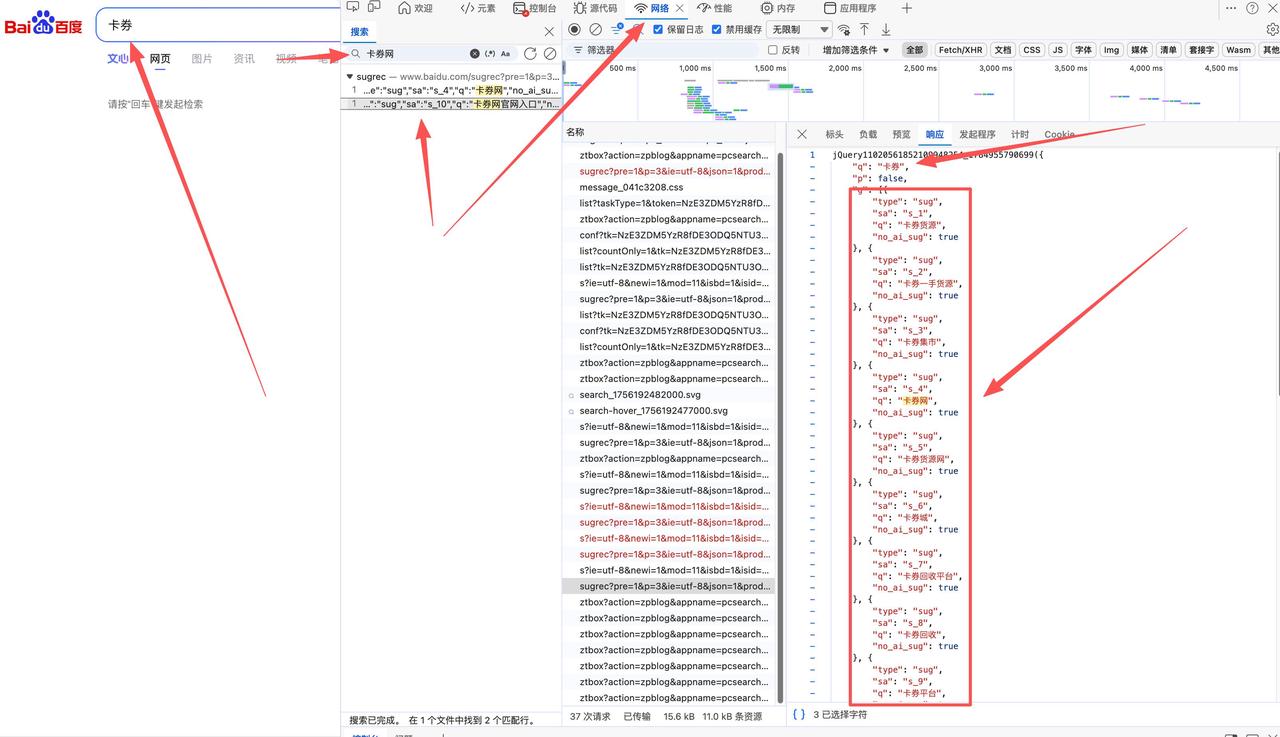1280x737 pixels.
Task: Select the s_4 卡券网 search result line
Action: pos(451,90)
